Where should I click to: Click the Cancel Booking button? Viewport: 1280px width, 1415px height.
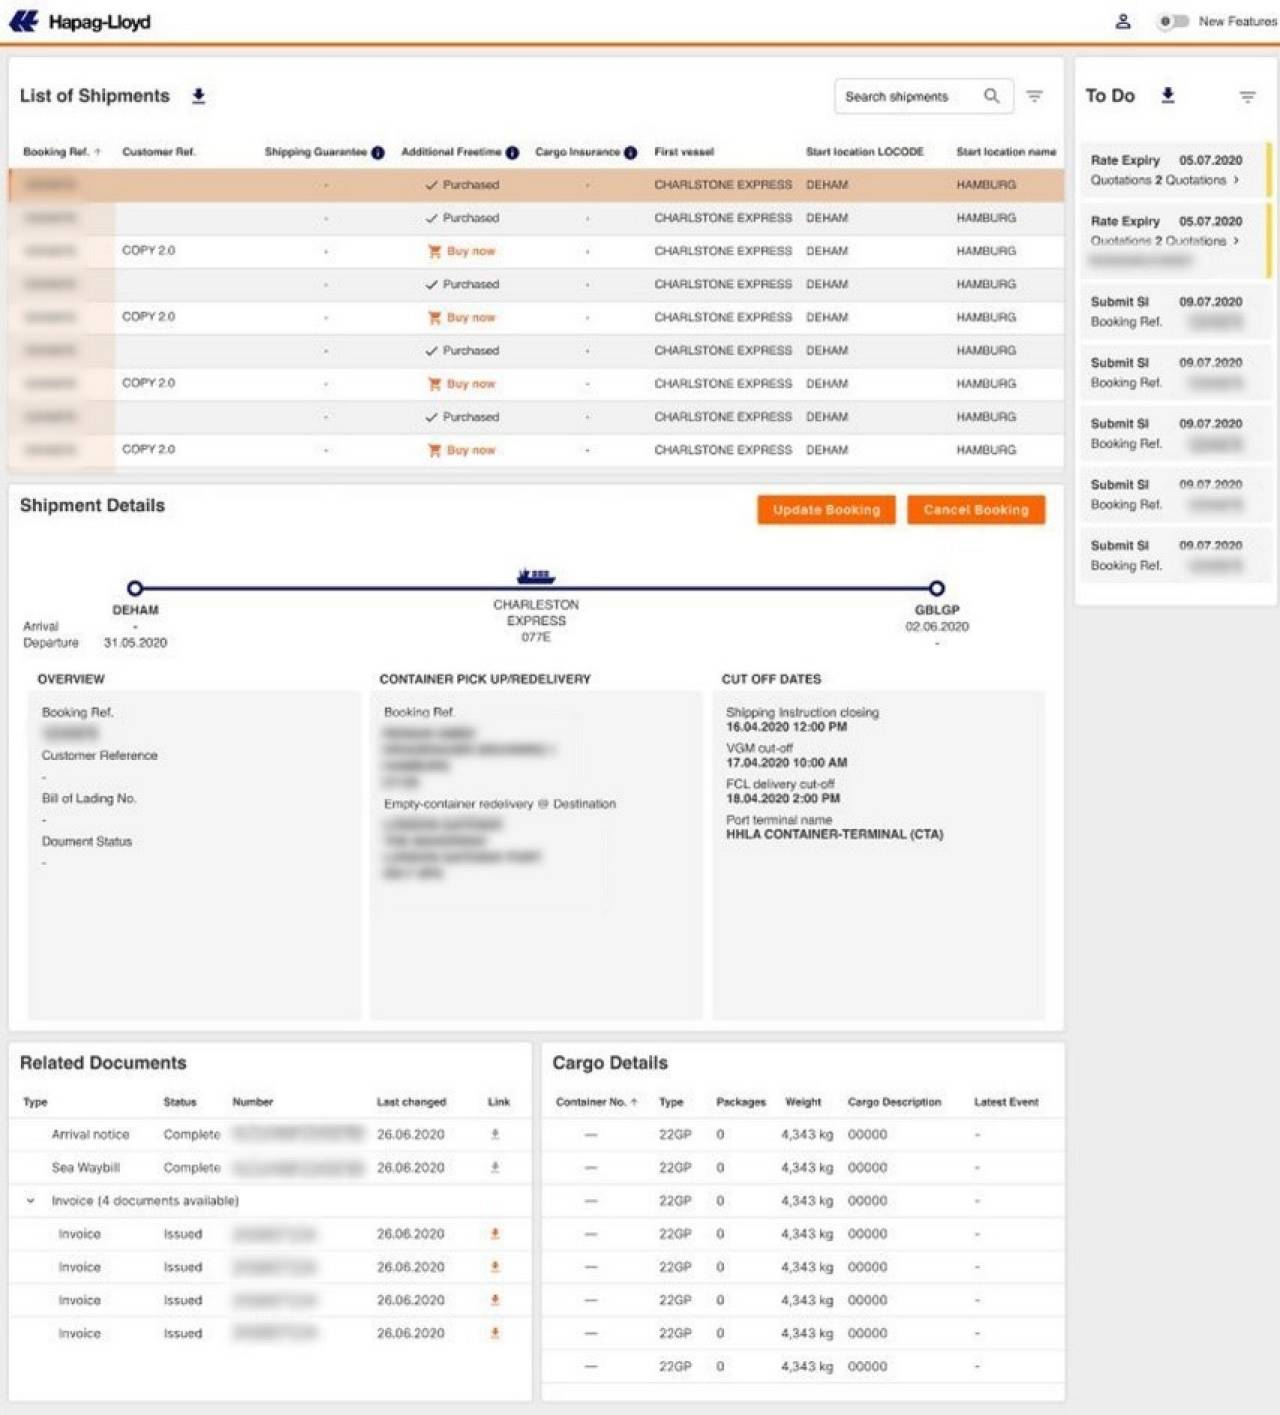975,510
